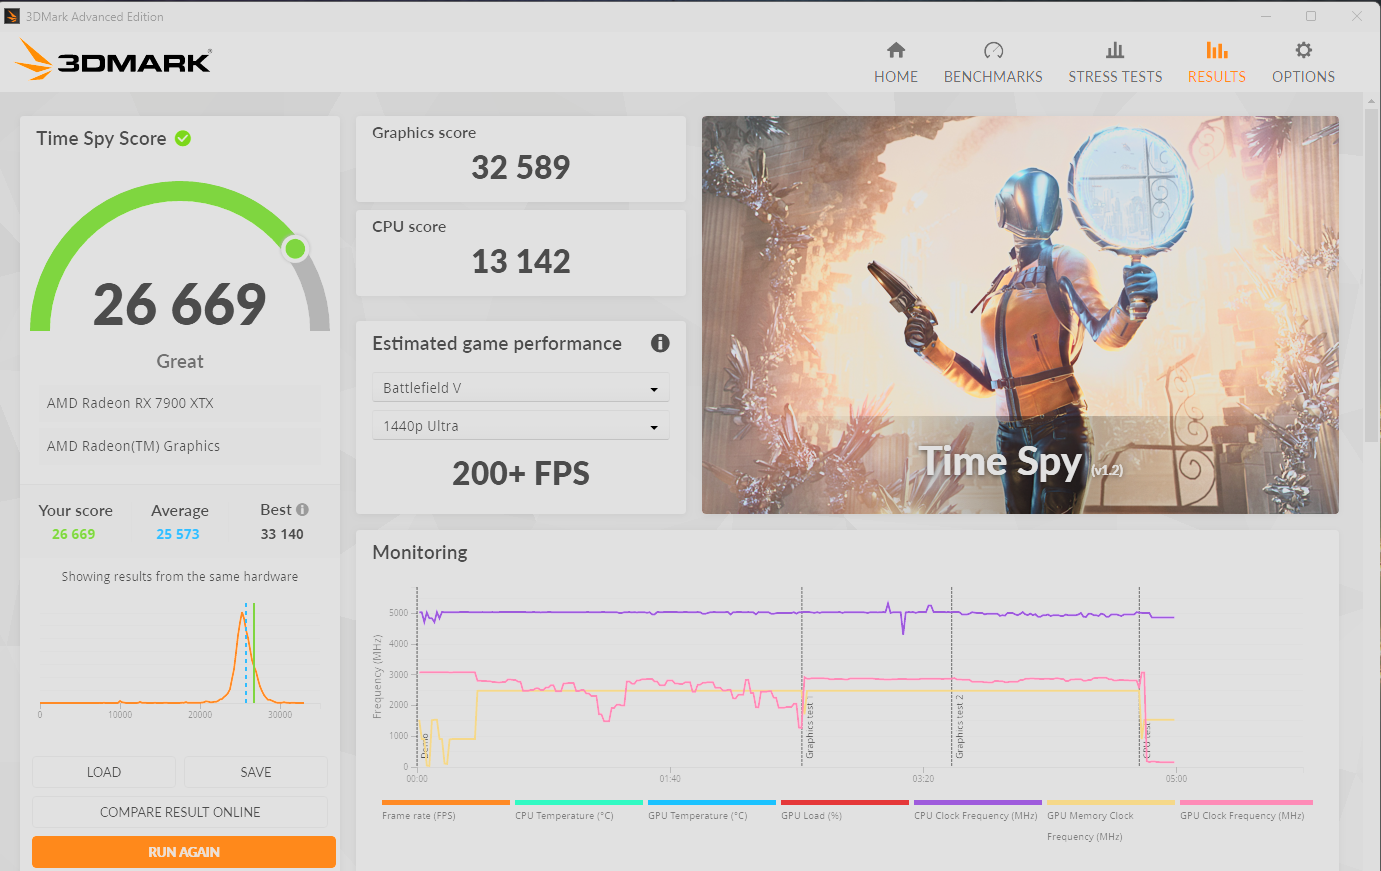Click the Best score value 33 140
1381x871 pixels.
pyautogui.click(x=282, y=534)
